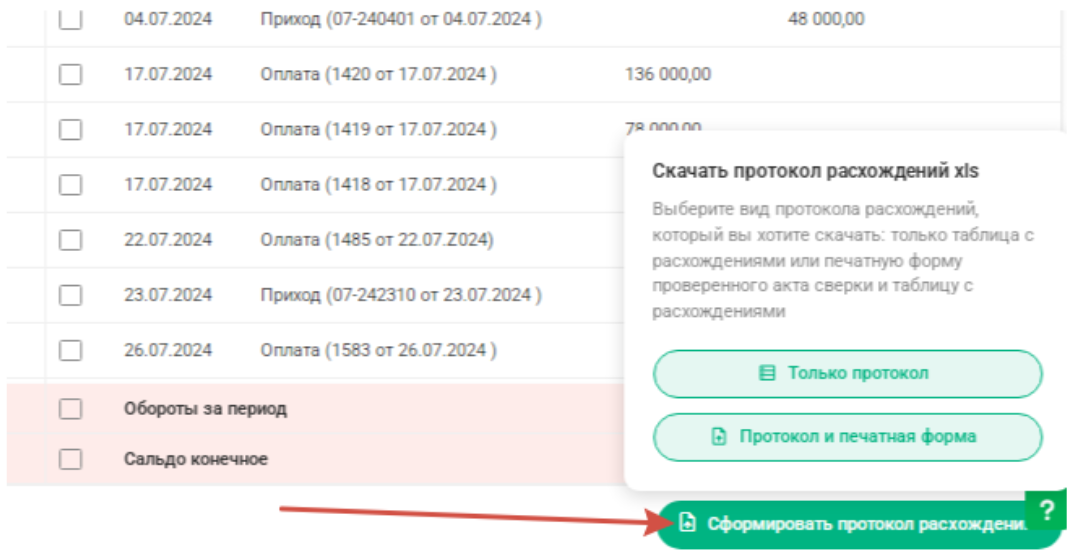Click text Оплата (1419 от 17.07.2024)
Image resolution: width=1071 pixels, height=559 pixels.
point(378,129)
